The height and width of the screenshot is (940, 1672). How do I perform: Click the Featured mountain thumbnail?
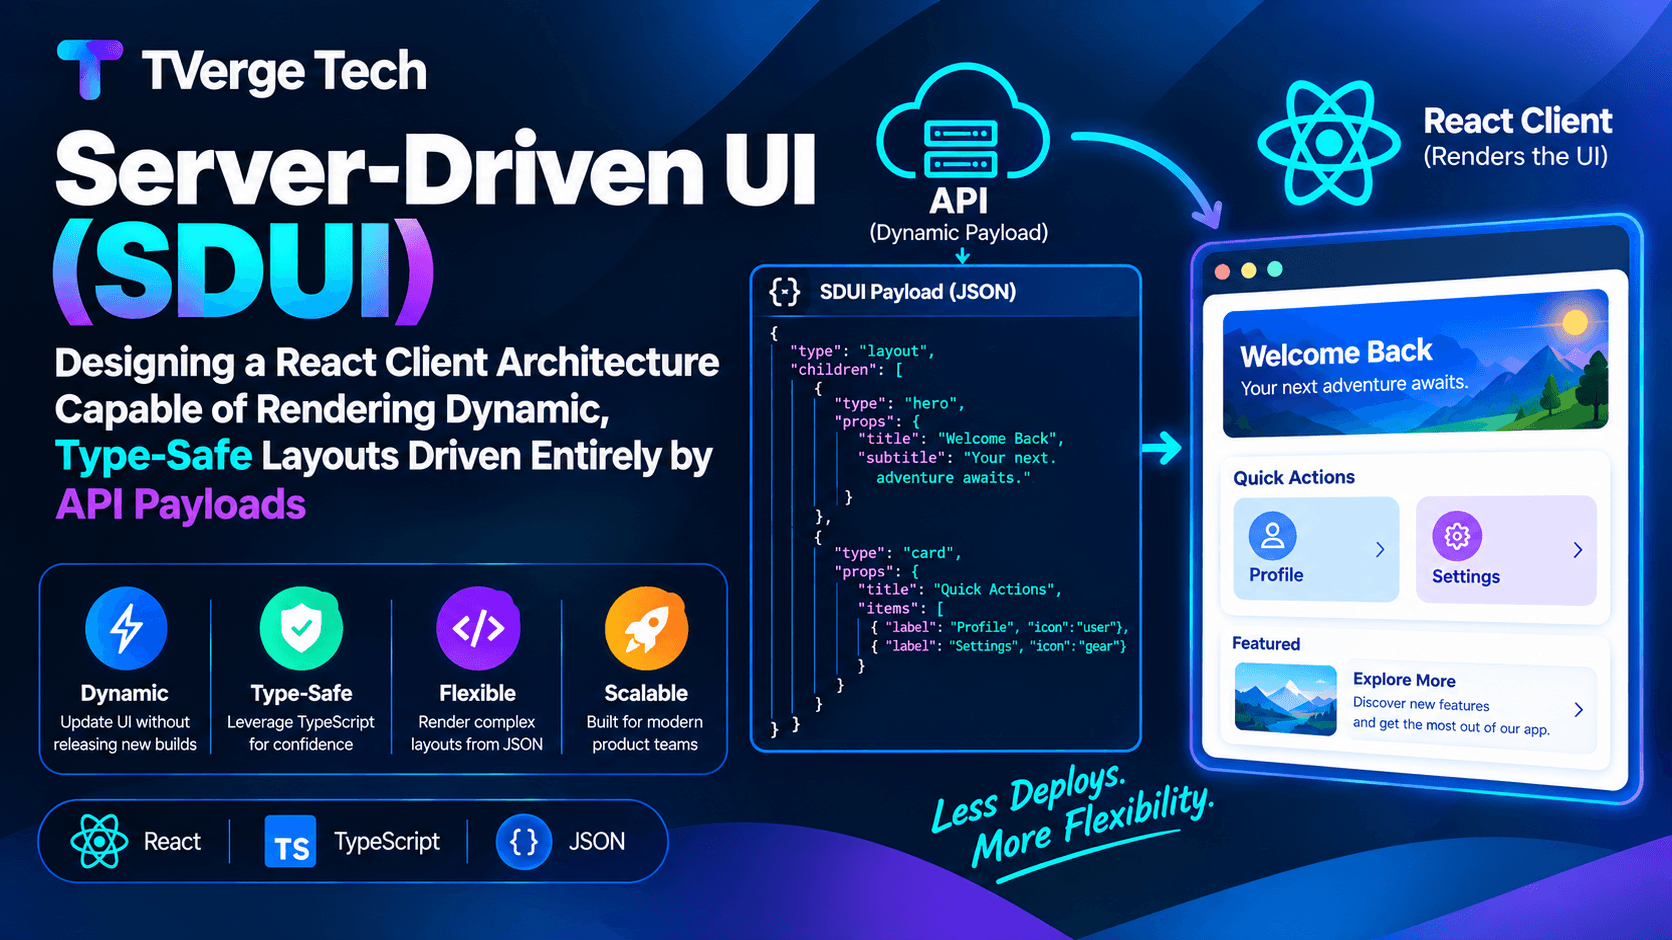(1285, 699)
